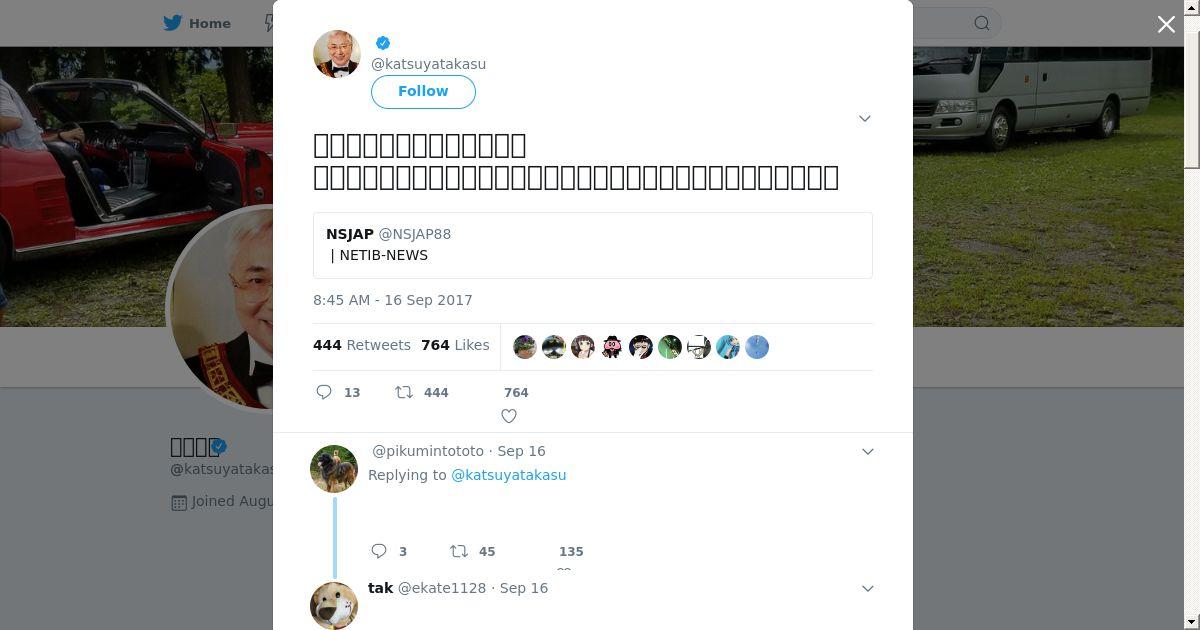
Task: Open the quoted NSJAP tweet card
Action: [x=592, y=245]
